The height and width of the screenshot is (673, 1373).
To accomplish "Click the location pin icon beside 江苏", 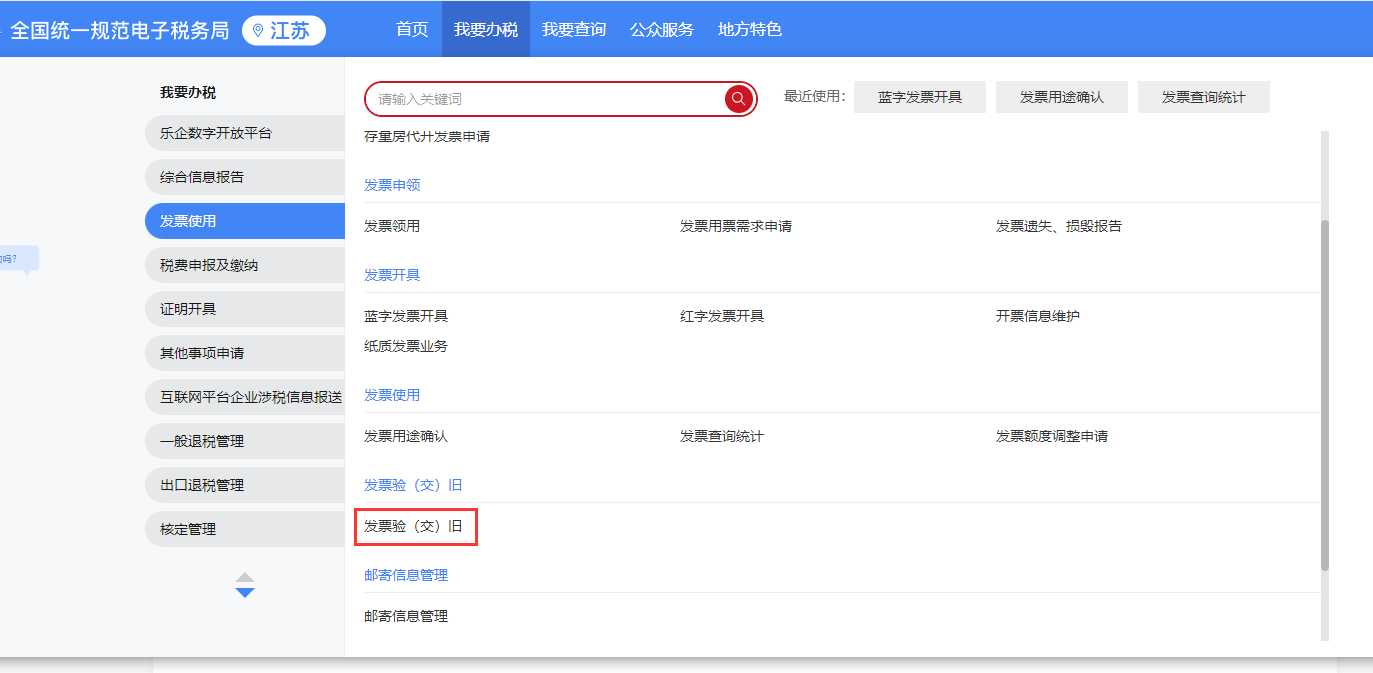I will [x=258, y=31].
